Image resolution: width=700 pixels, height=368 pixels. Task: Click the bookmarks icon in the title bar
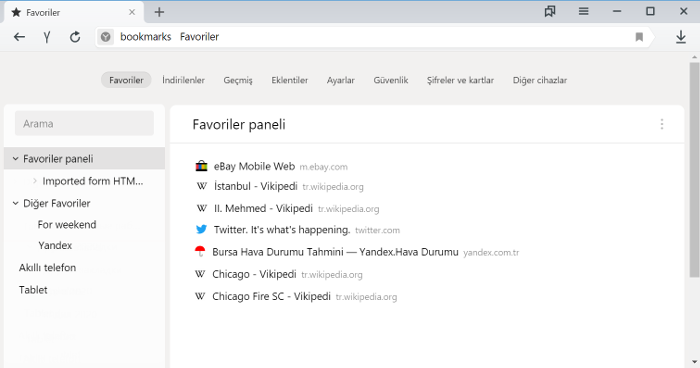point(550,12)
